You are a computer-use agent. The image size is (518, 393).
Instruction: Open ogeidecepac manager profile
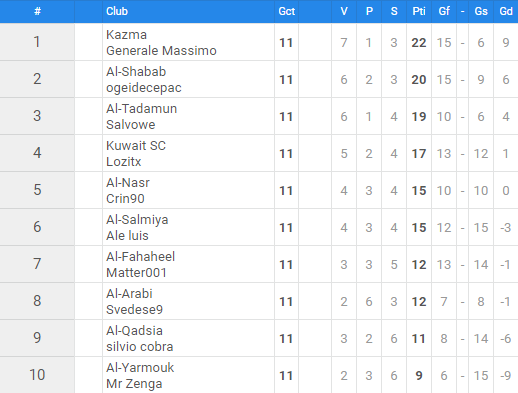point(144,88)
